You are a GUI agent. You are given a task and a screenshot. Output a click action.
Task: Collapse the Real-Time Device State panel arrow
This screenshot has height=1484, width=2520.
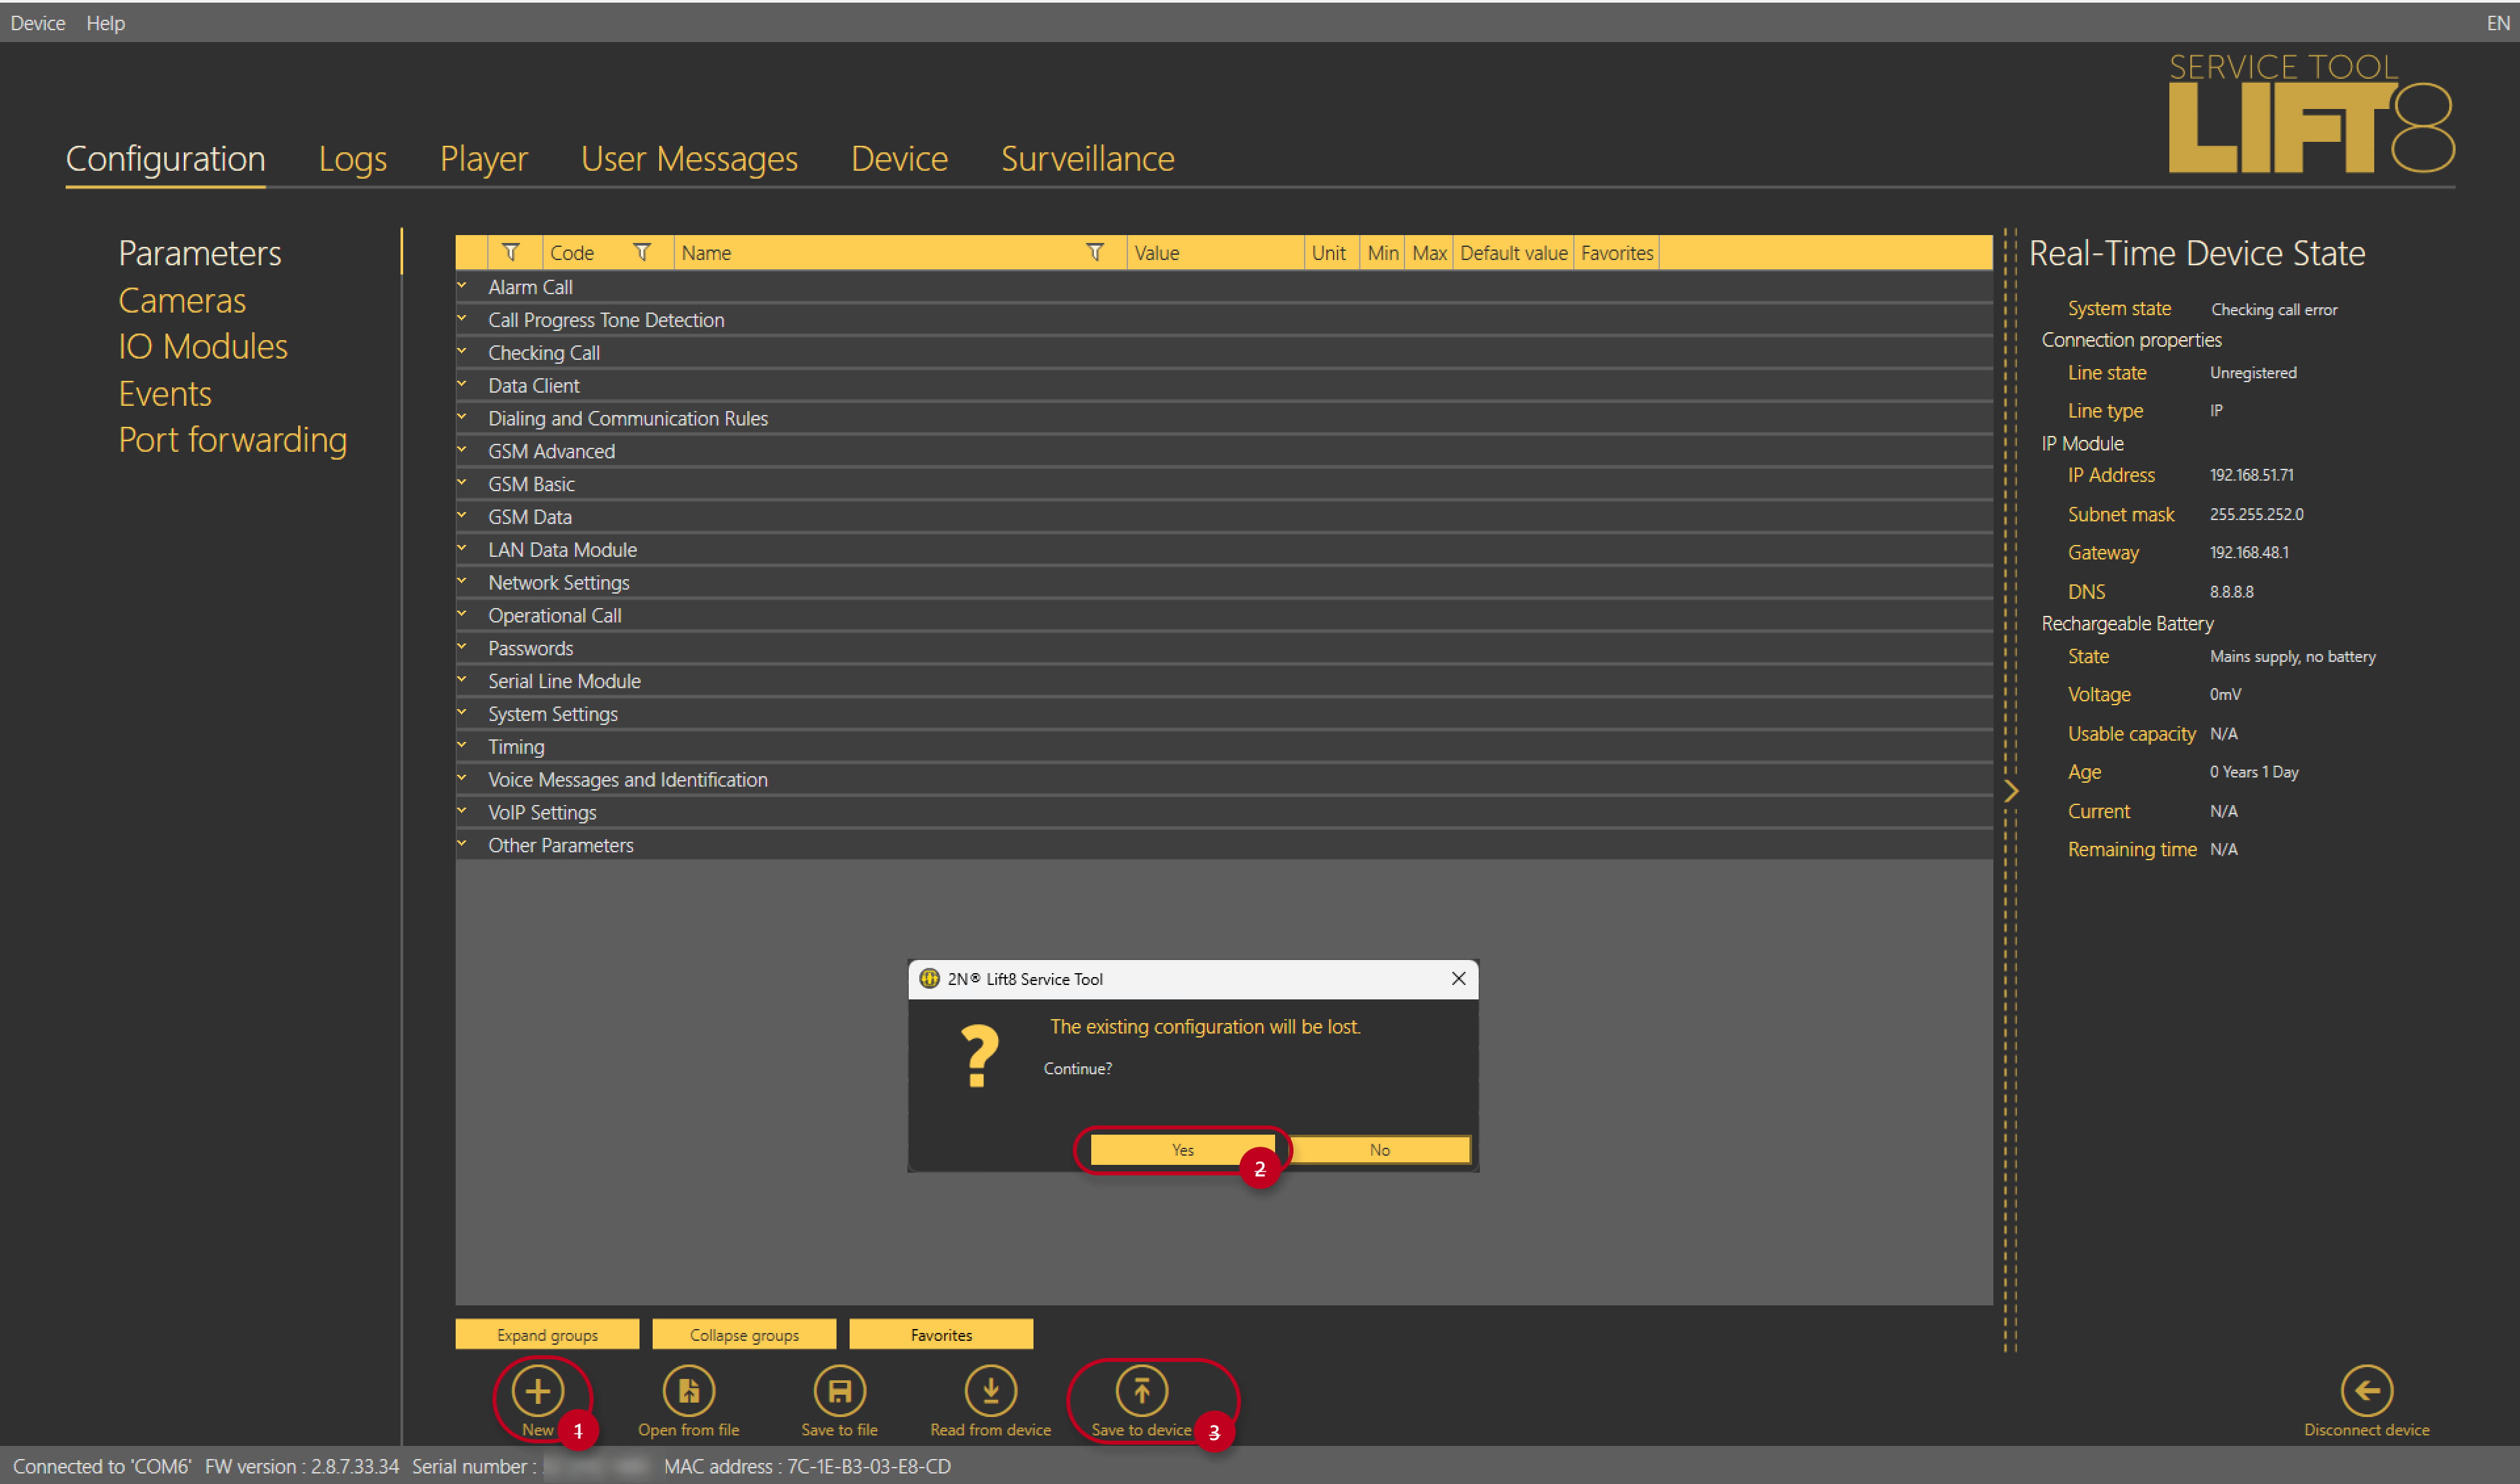pos(2012,791)
